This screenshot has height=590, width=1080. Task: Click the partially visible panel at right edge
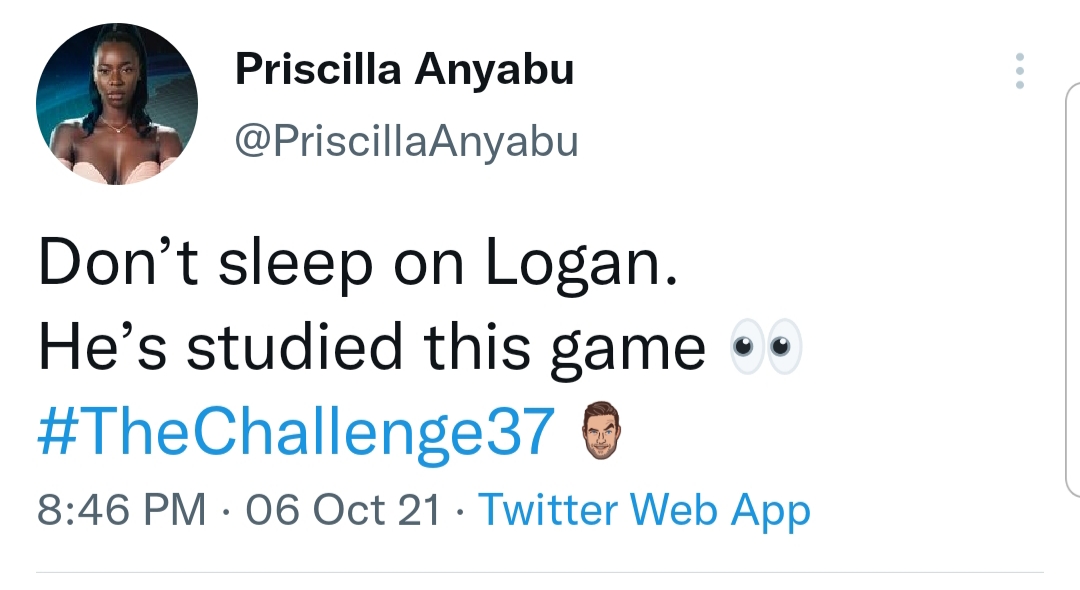click(x=1072, y=289)
